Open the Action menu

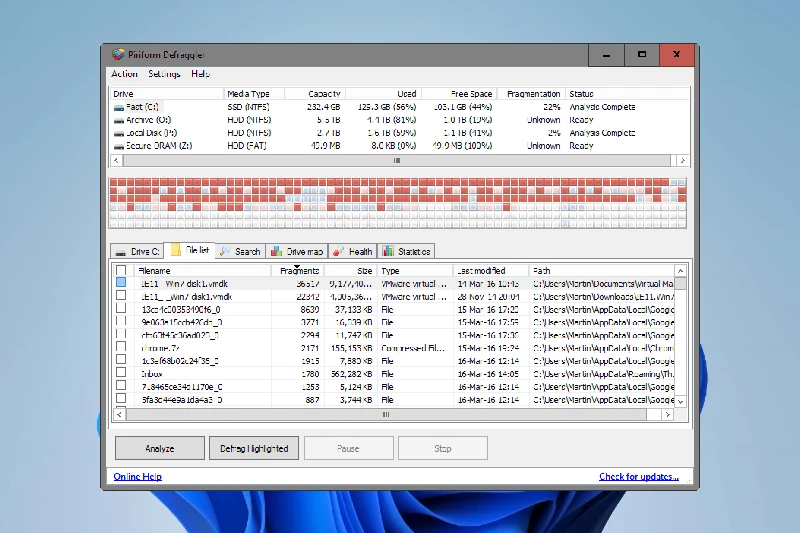[x=124, y=74]
